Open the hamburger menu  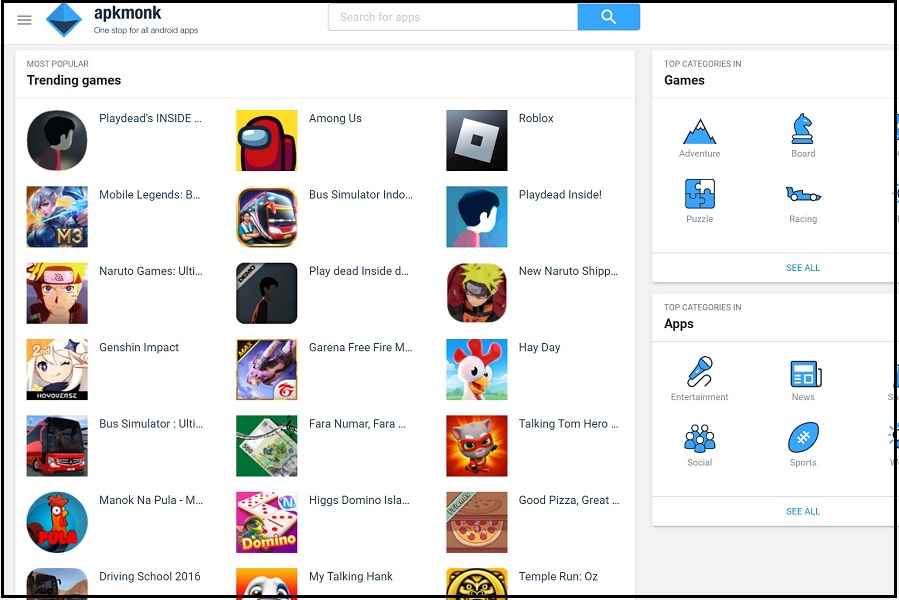[x=24, y=20]
